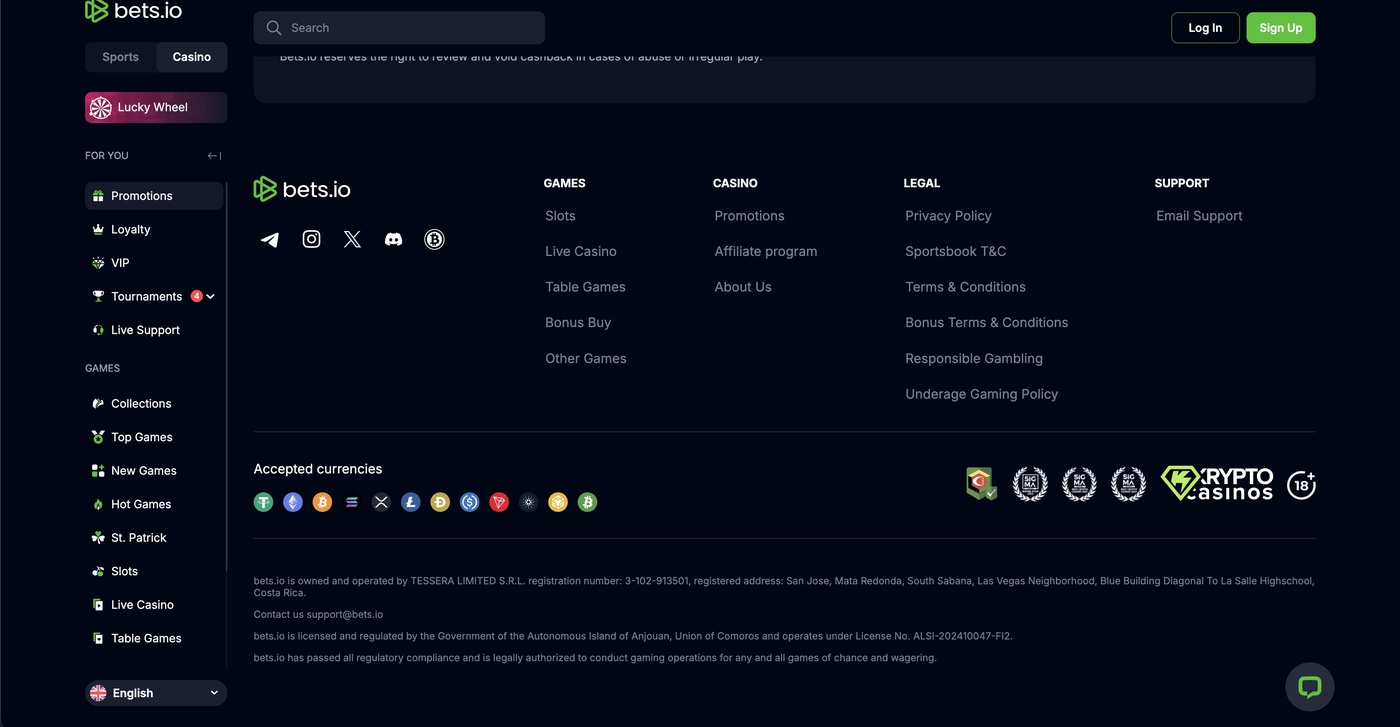Open the Terms & Conditions link
This screenshot has height=727, width=1400.
(965, 287)
